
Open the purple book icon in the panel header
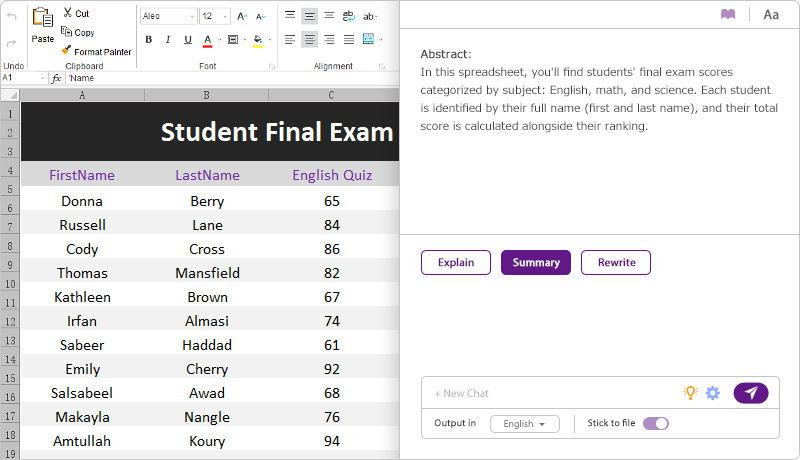(x=728, y=14)
